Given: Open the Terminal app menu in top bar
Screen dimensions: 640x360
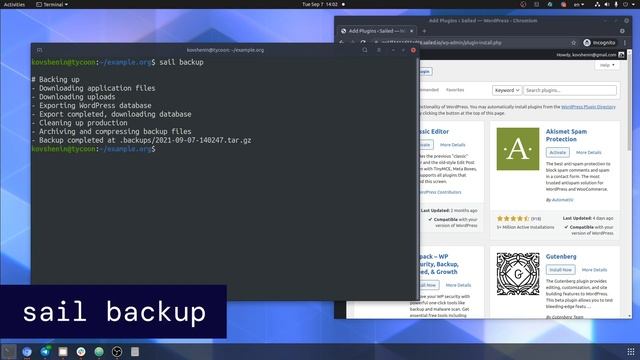Looking at the screenshot, I should [x=52, y=4].
